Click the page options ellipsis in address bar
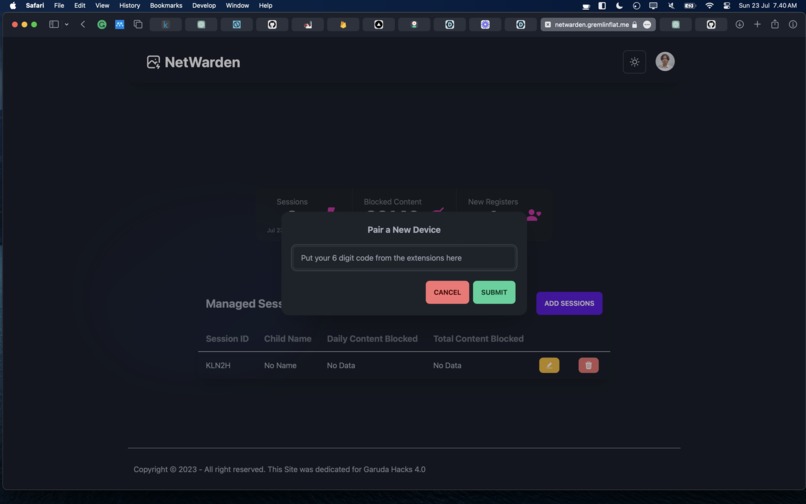This screenshot has width=806, height=504. (x=647, y=24)
